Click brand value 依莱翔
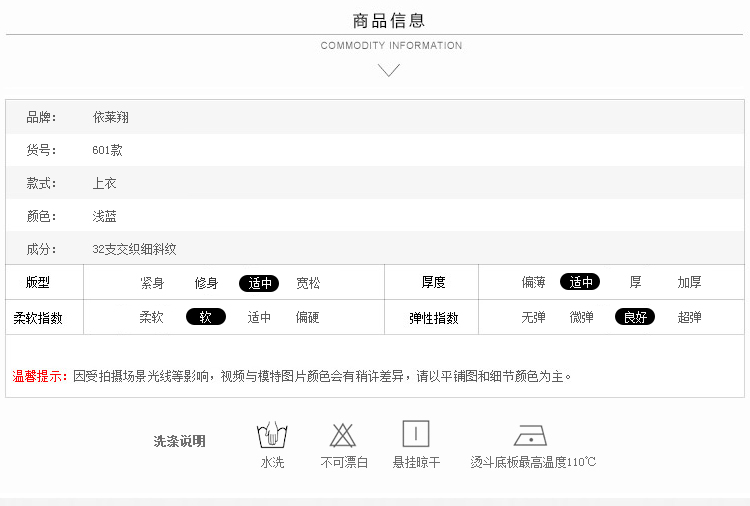750x506 pixels. tap(110, 117)
